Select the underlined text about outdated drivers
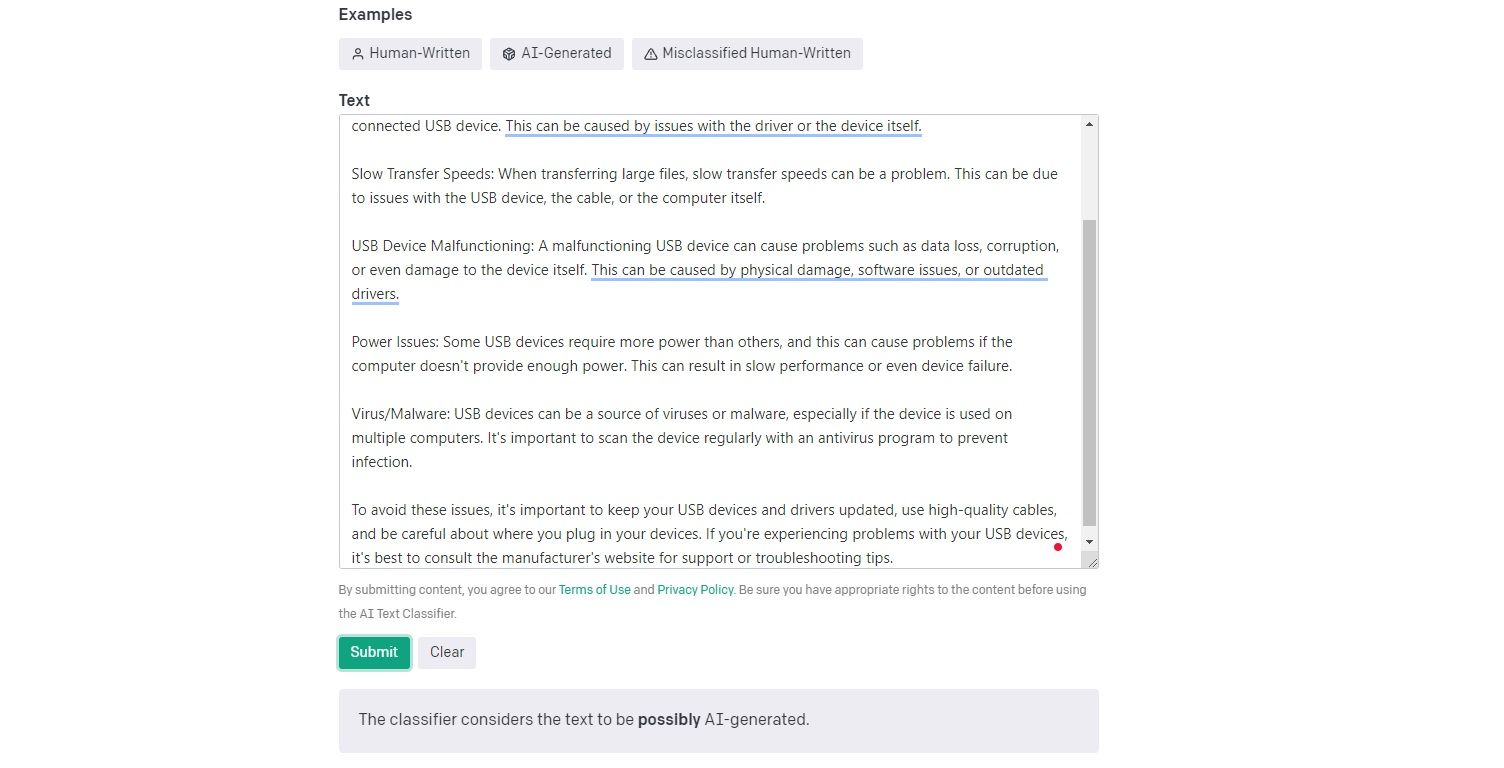 [818, 270]
